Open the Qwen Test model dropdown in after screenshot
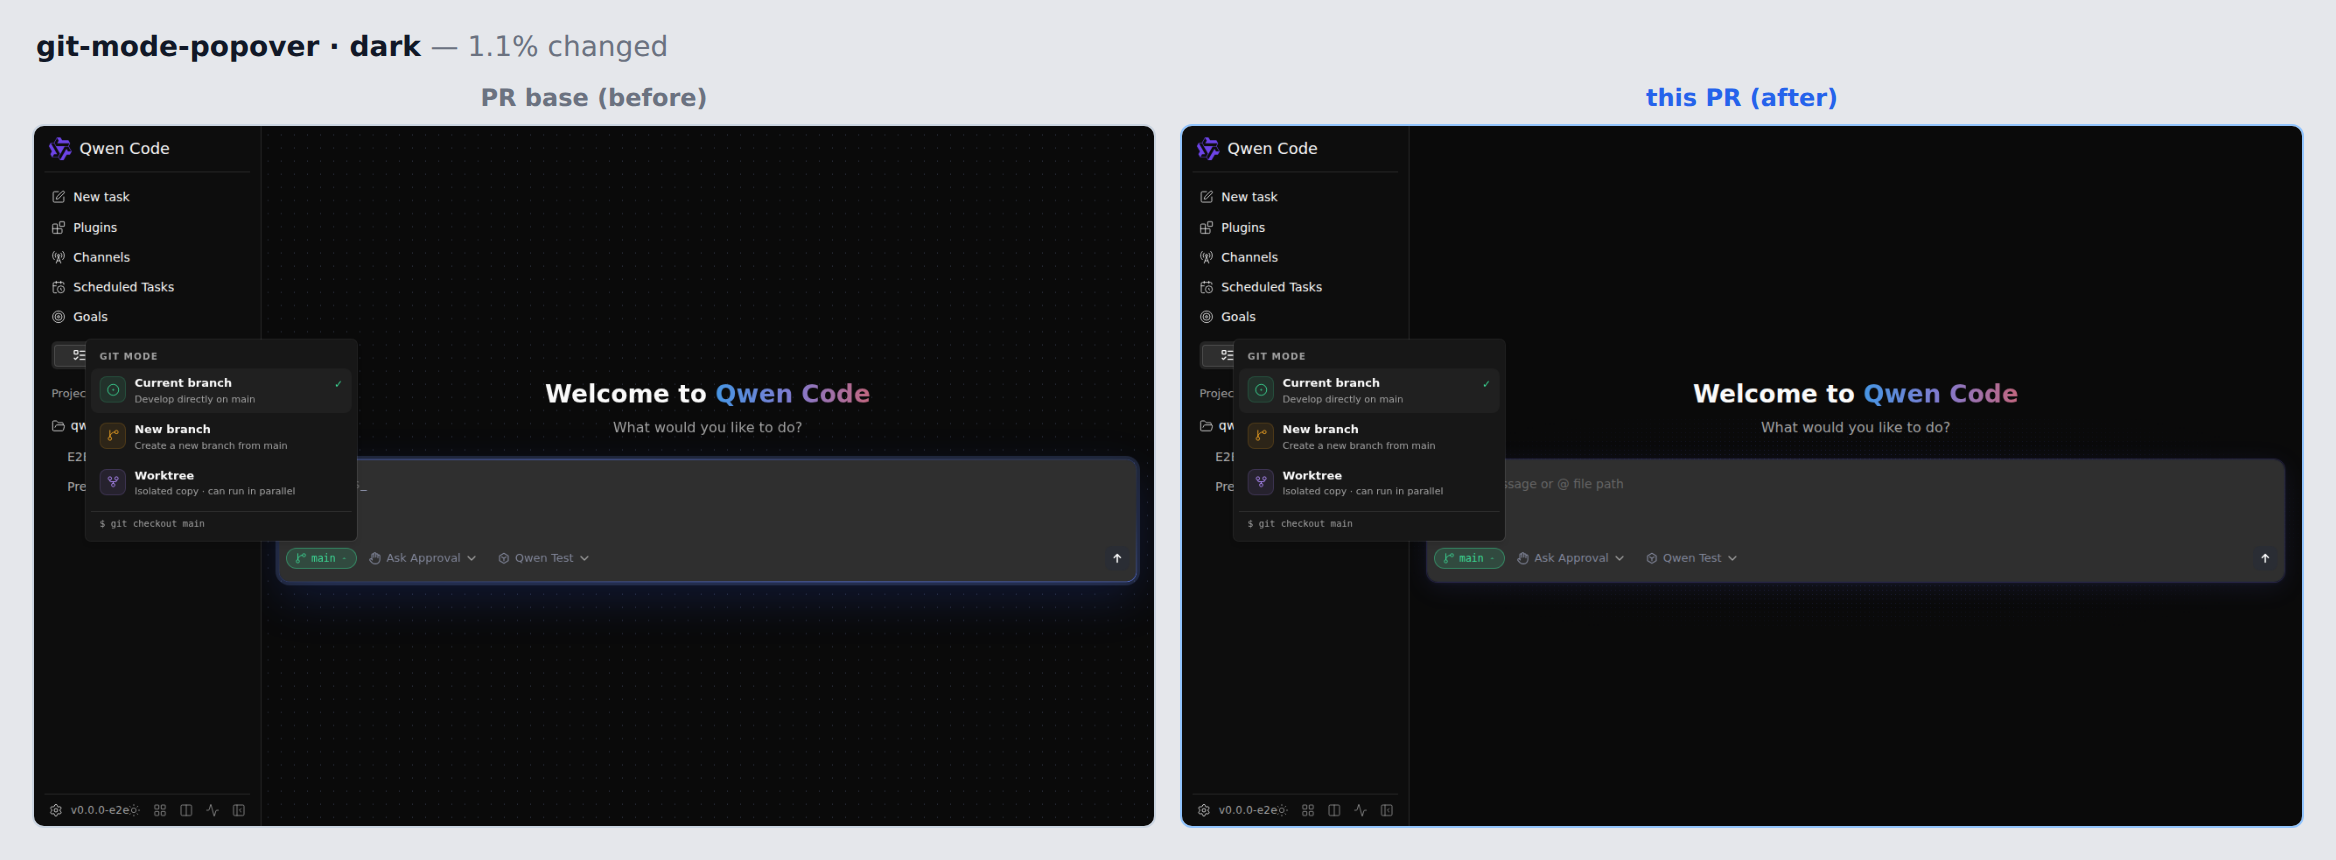Image resolution: width=2336 pixels, height=860 pixels. (1692, 558)
